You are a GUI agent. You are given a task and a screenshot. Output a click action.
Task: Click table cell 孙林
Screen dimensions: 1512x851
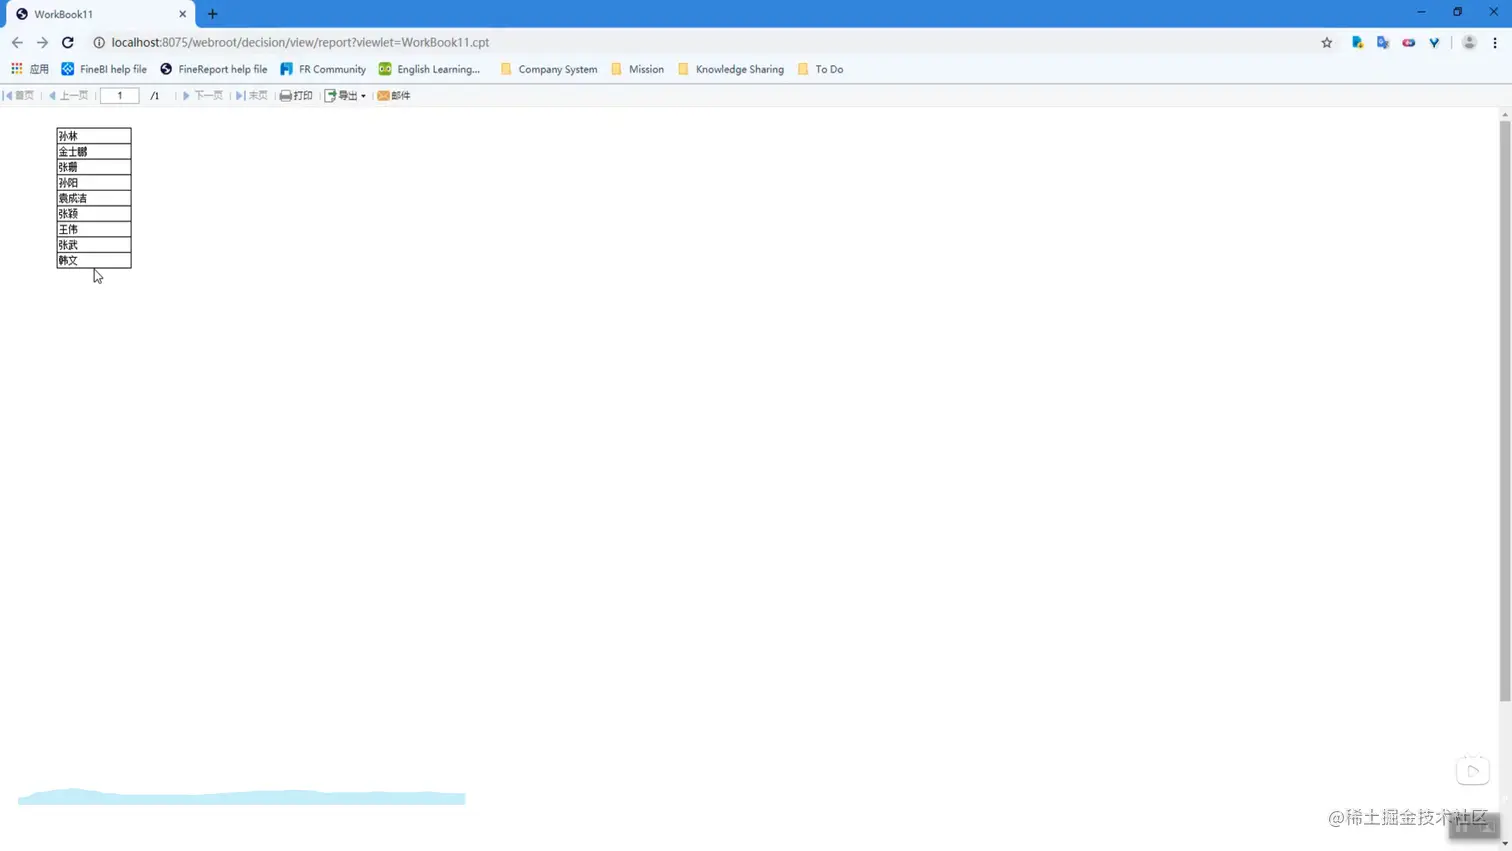(x=94, y=136)
